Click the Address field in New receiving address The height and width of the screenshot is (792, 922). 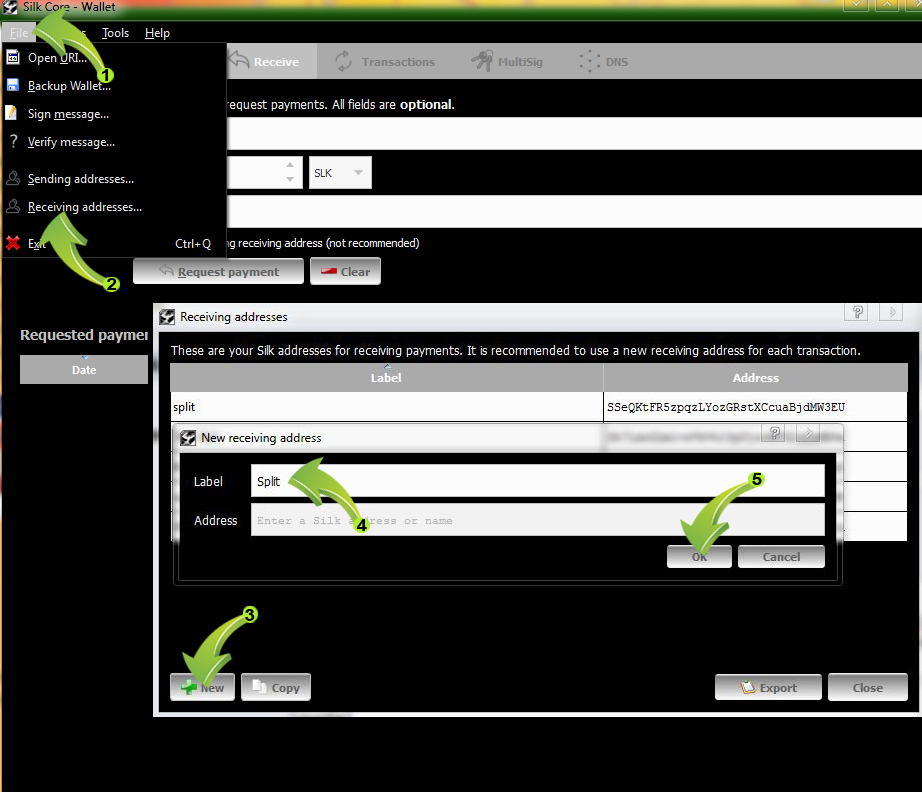point(537,520)
